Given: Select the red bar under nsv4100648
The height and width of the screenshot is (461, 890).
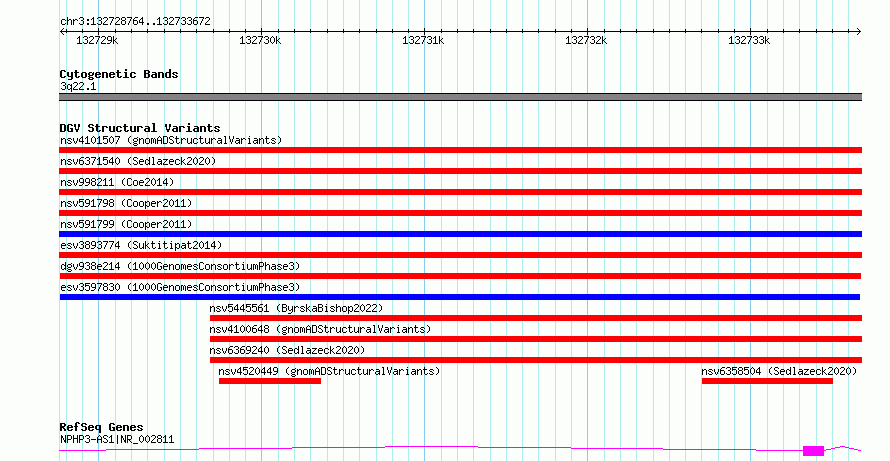Looking at the screenshot, I should 536,339.
